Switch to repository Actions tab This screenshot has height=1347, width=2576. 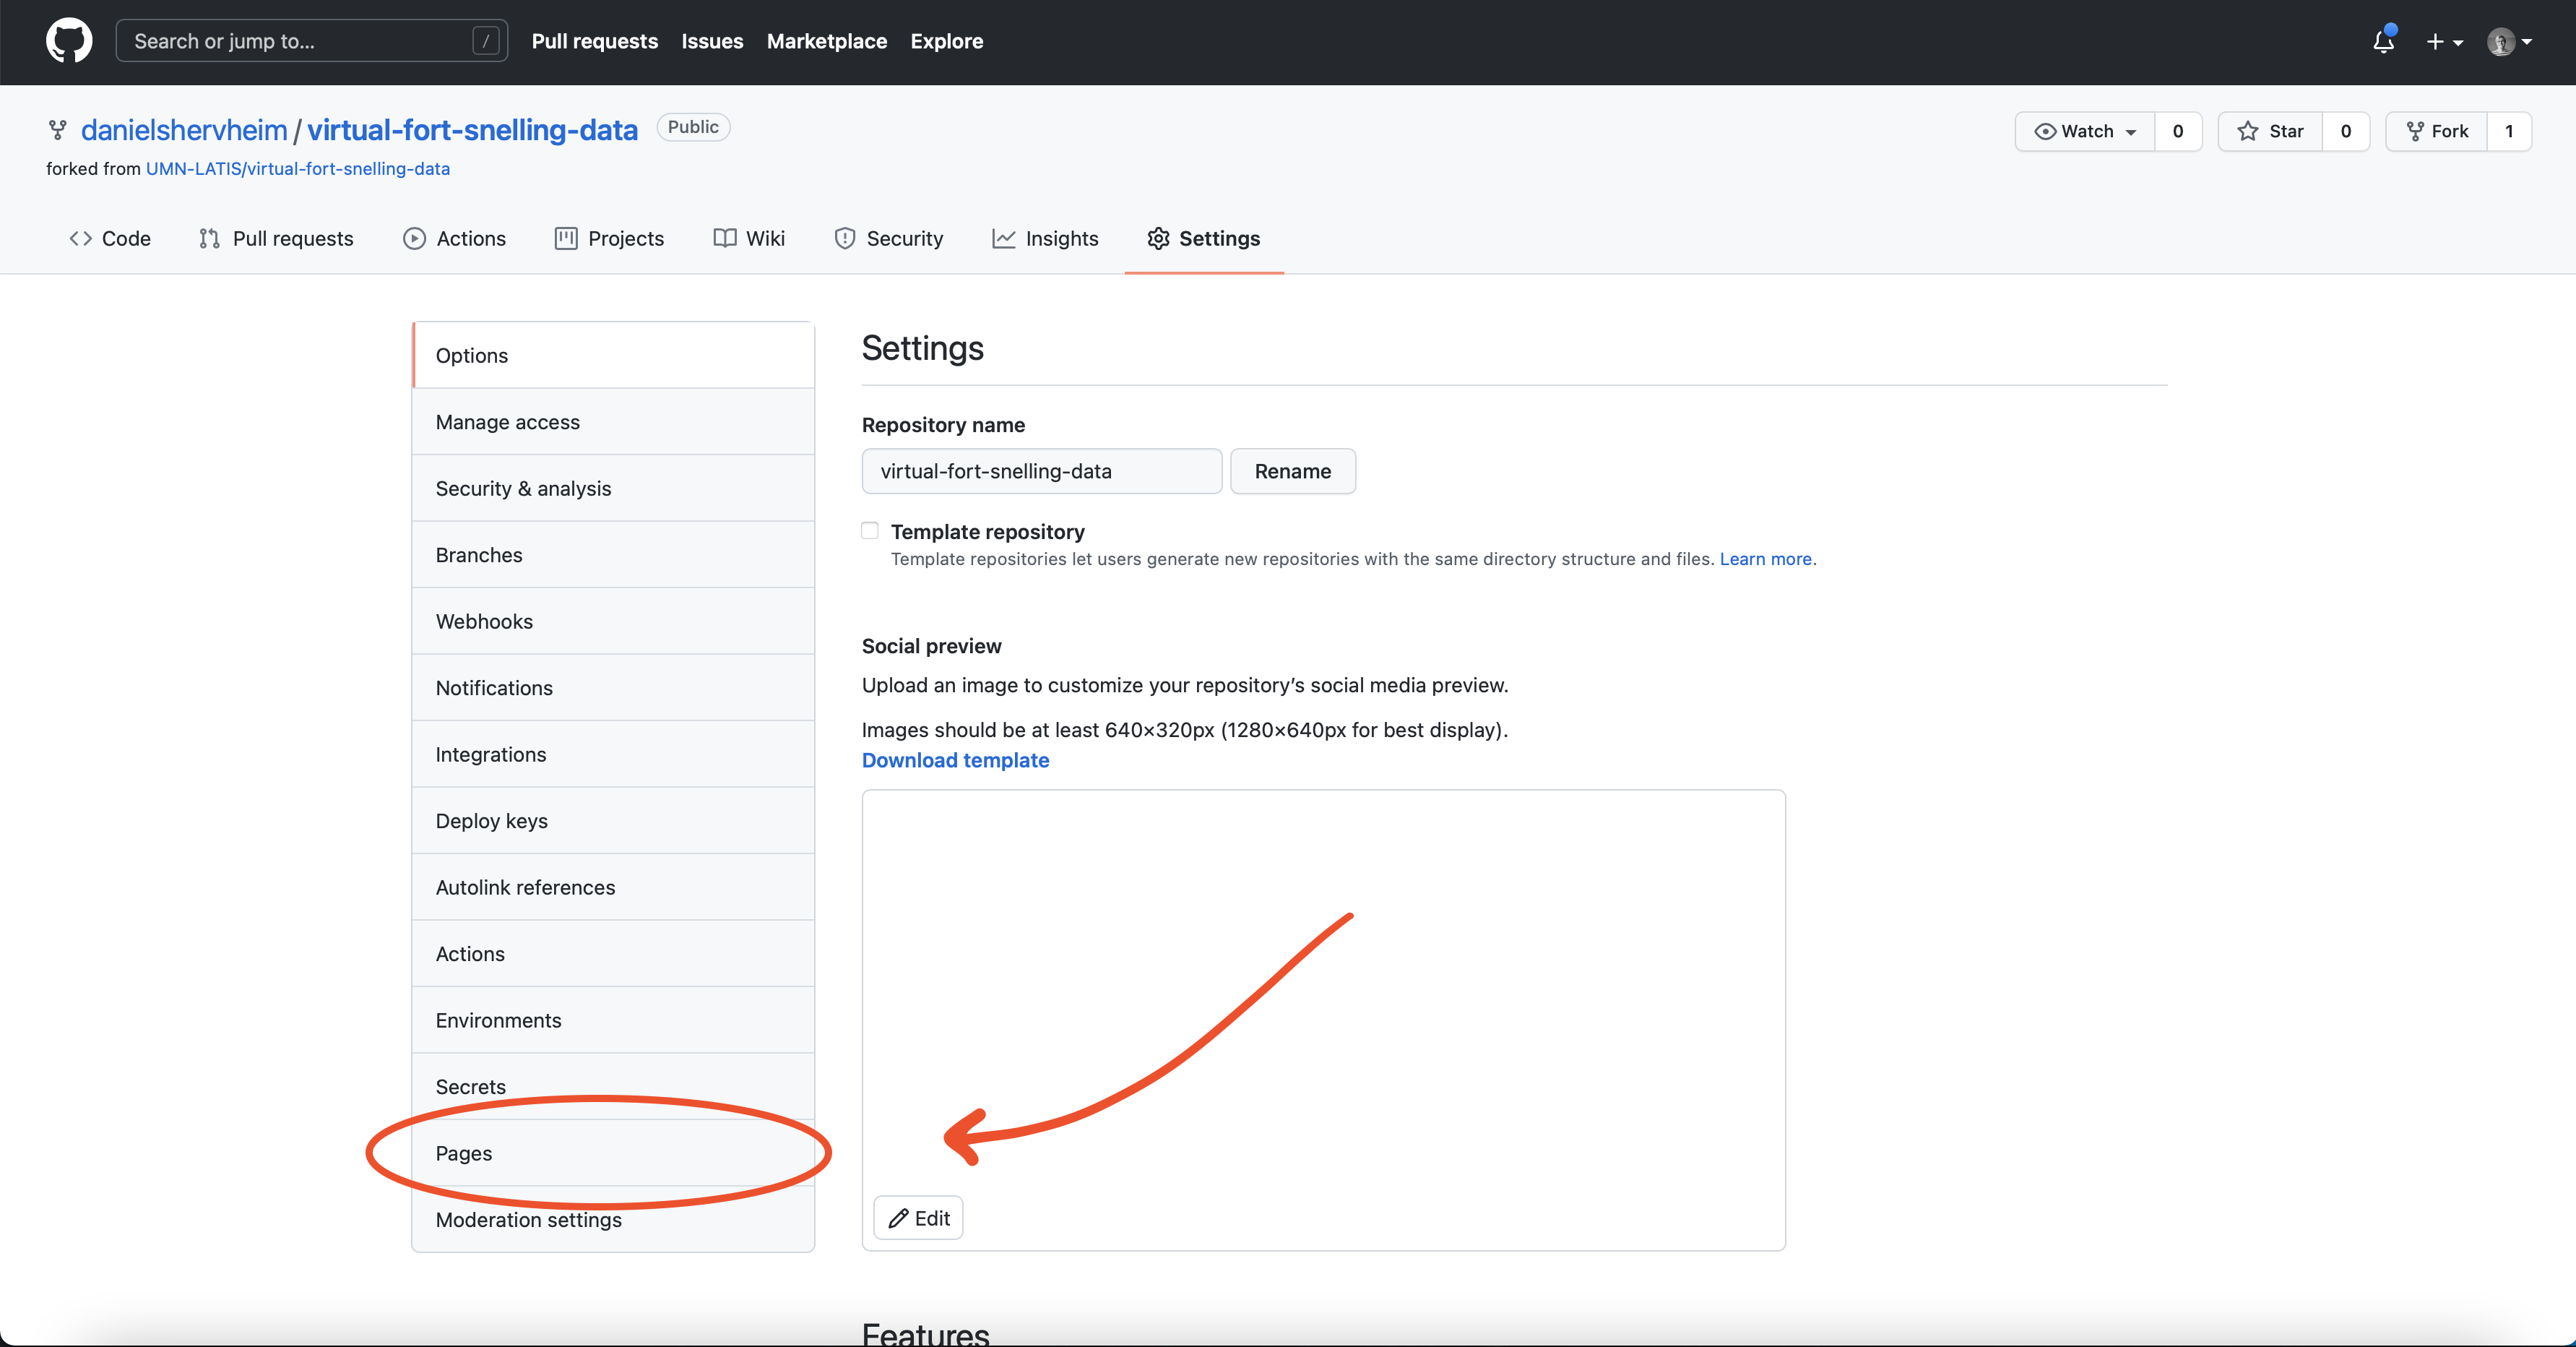tap(455, 238)
